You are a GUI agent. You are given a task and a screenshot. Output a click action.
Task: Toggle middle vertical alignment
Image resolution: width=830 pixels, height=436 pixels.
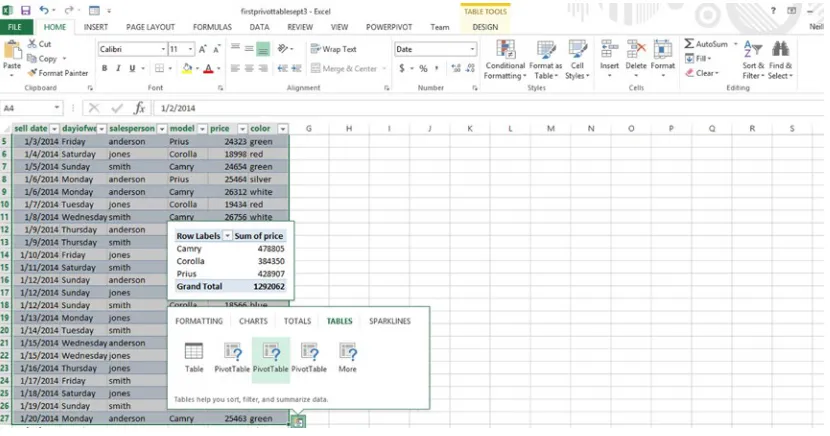tap(249, 49)
